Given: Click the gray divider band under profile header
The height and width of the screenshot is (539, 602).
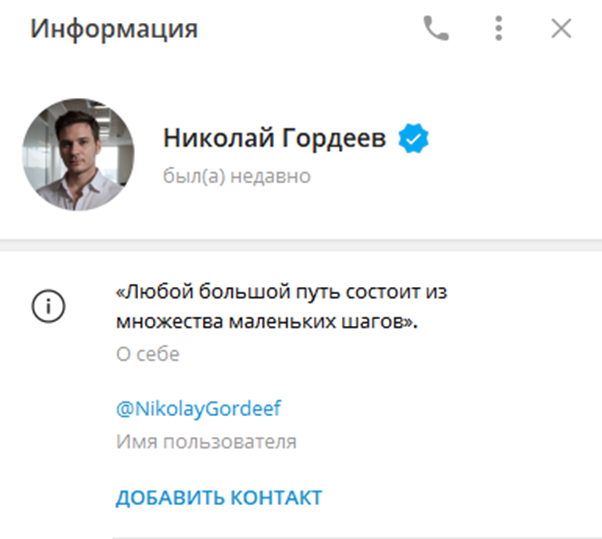Looking at the screenshot, I should click(301, 241).
